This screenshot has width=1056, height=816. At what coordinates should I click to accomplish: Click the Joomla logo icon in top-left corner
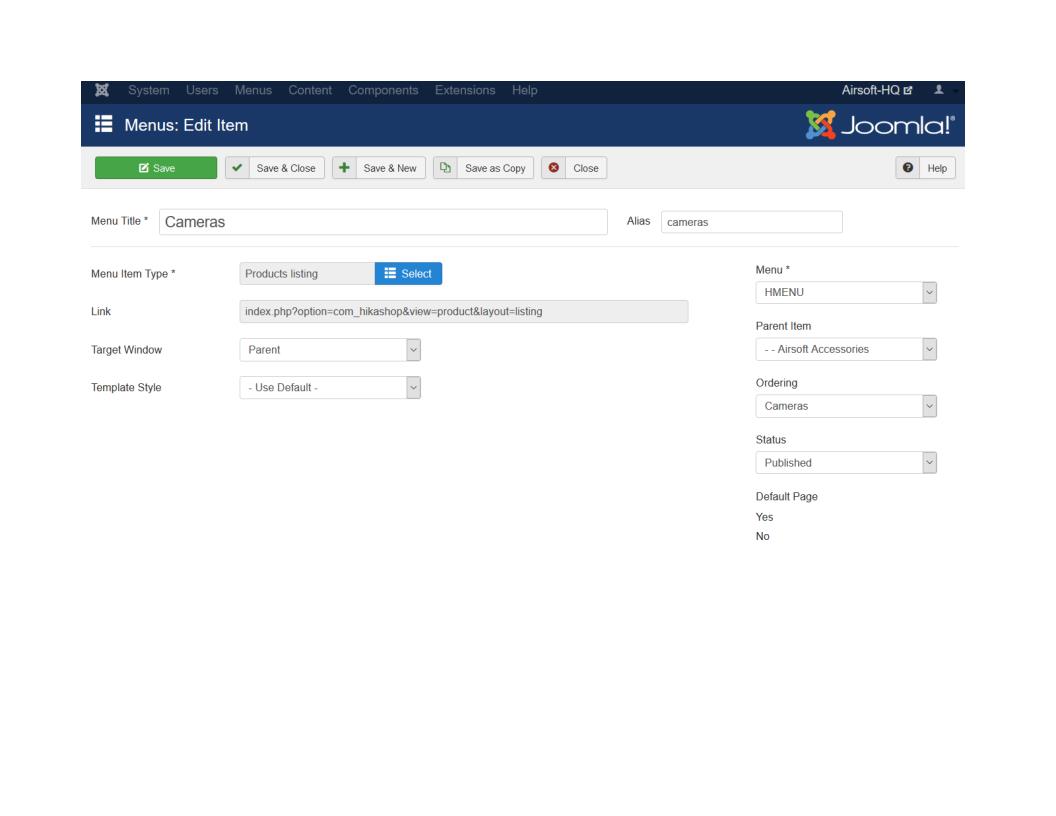pos(100,92)
